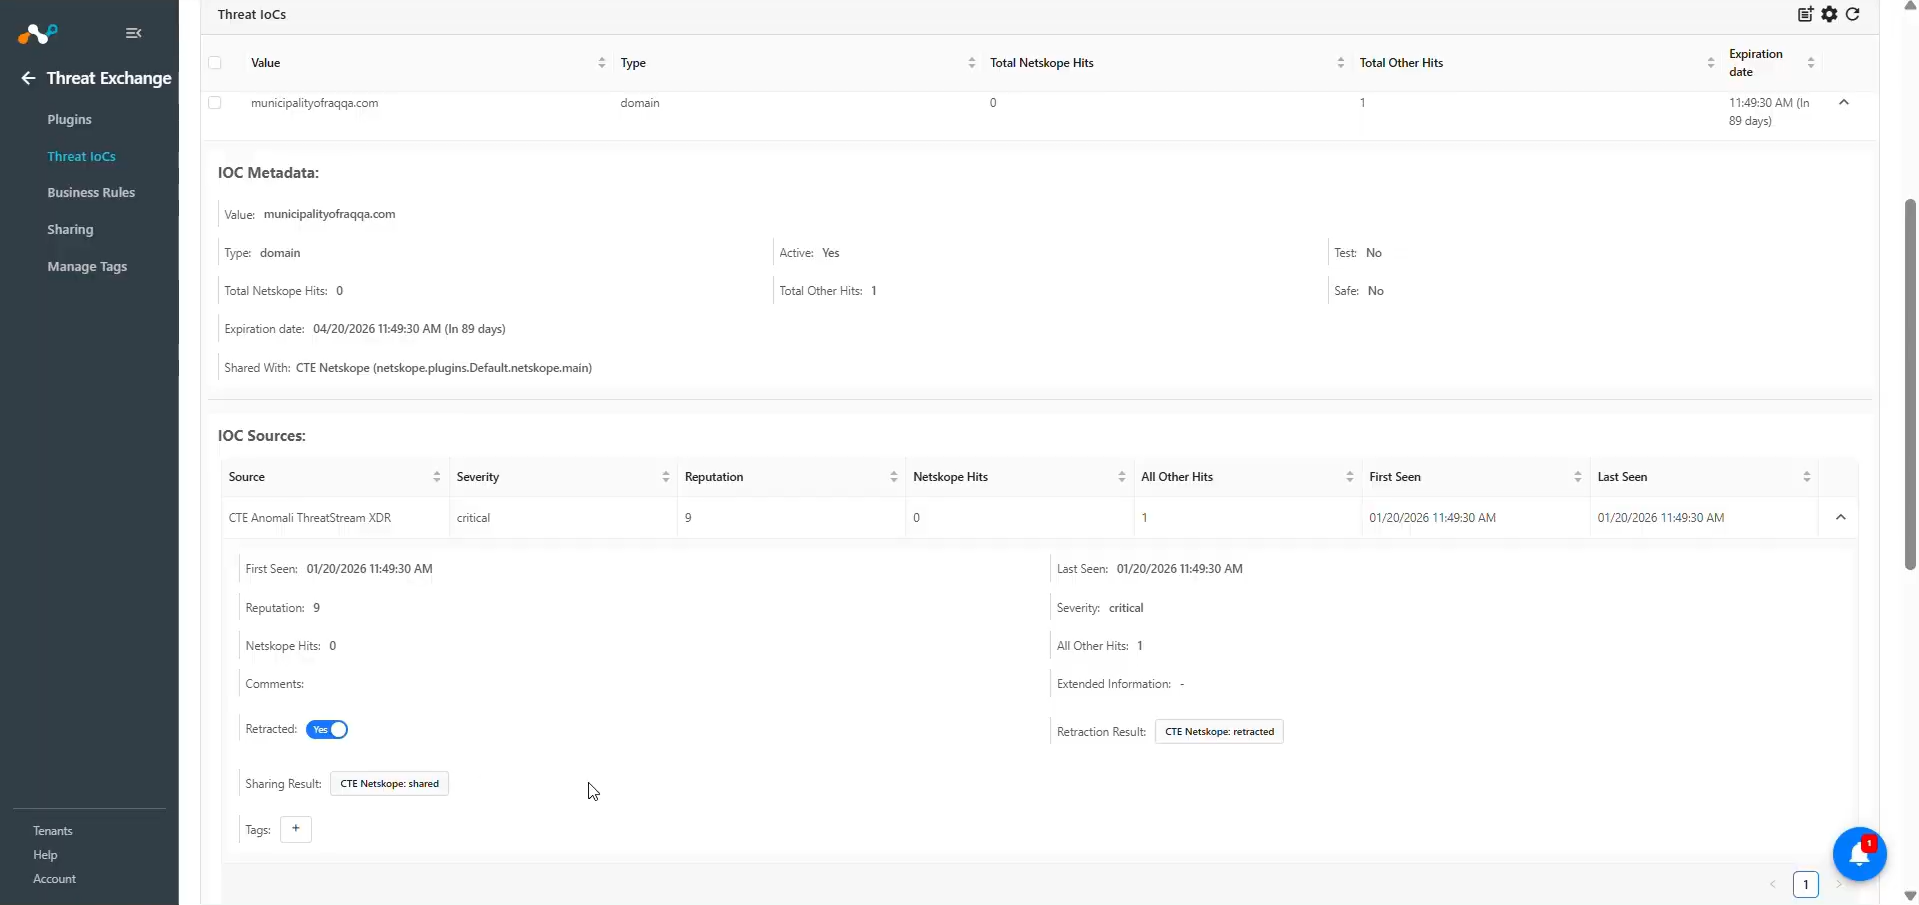Open Manage Tags in sidebar

[x=87, y=267]
